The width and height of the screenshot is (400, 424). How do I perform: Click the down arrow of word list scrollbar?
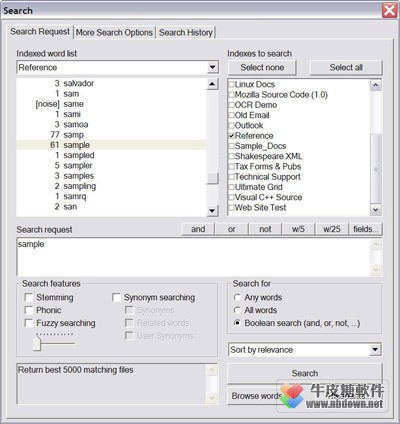coord(212,211)
